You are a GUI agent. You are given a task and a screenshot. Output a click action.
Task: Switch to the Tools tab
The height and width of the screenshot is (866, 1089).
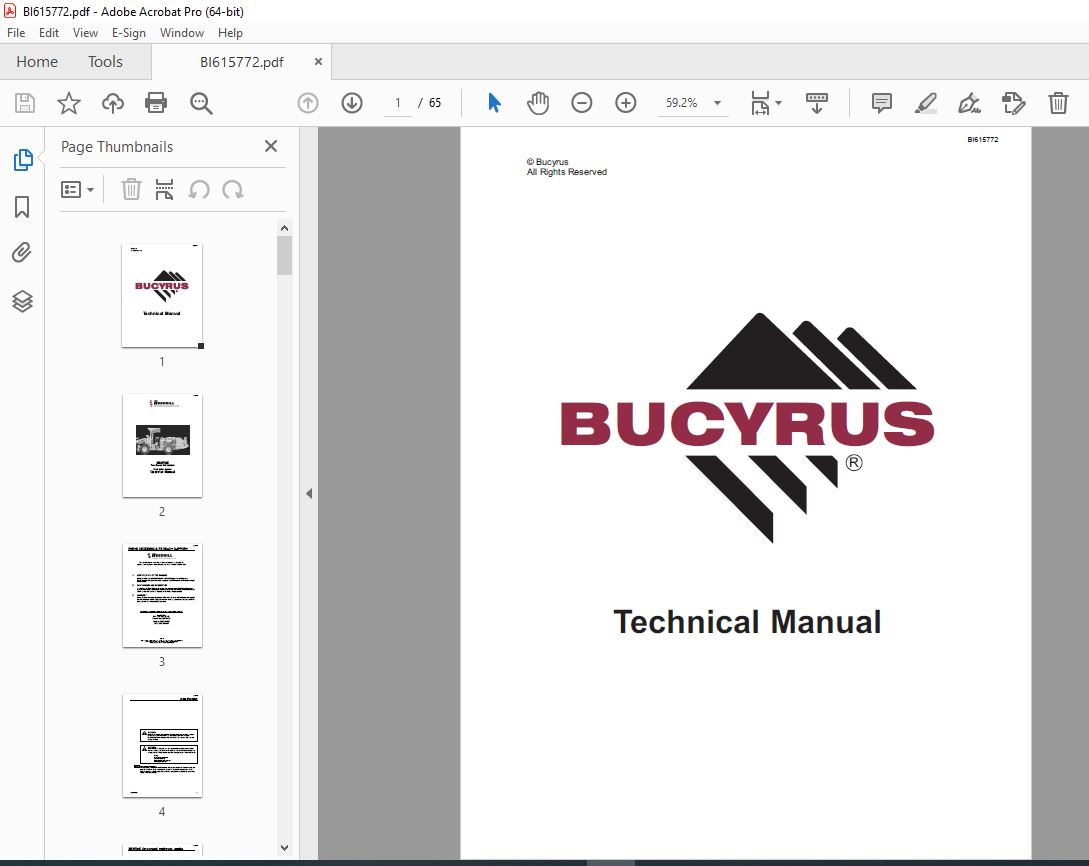tap(105, 62)
